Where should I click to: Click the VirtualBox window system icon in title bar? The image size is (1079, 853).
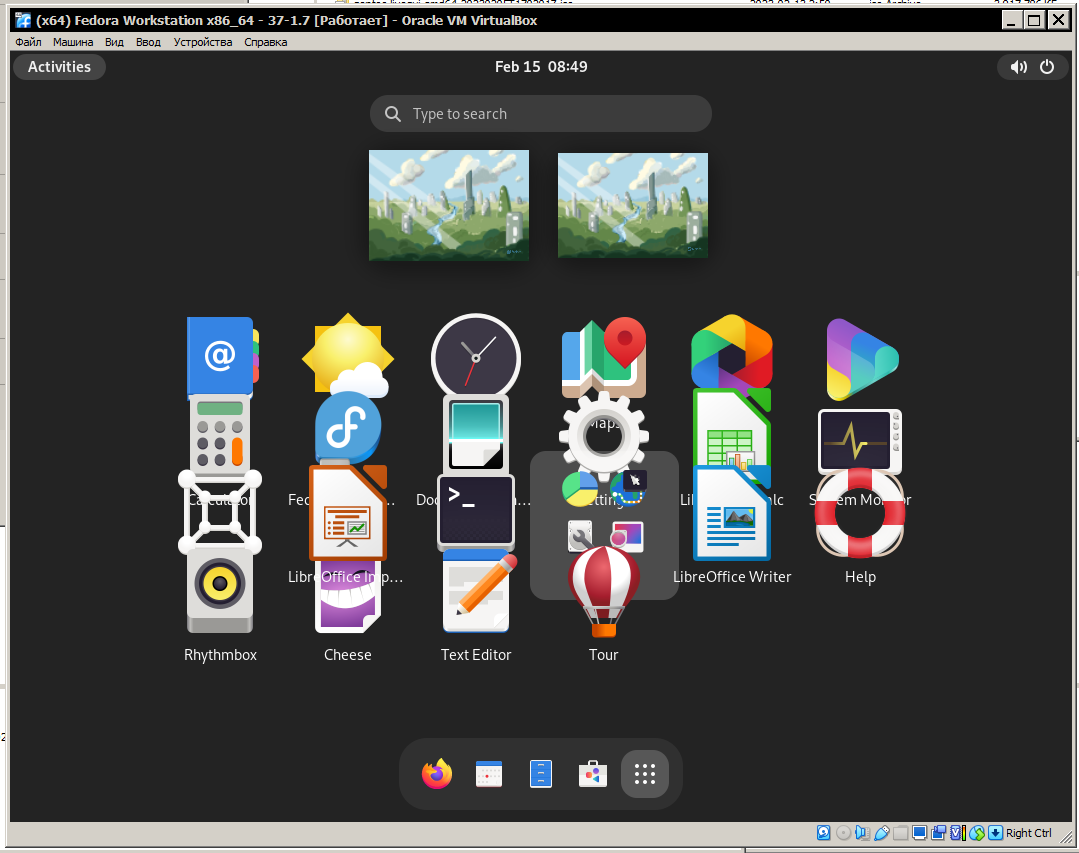point(23,20)
